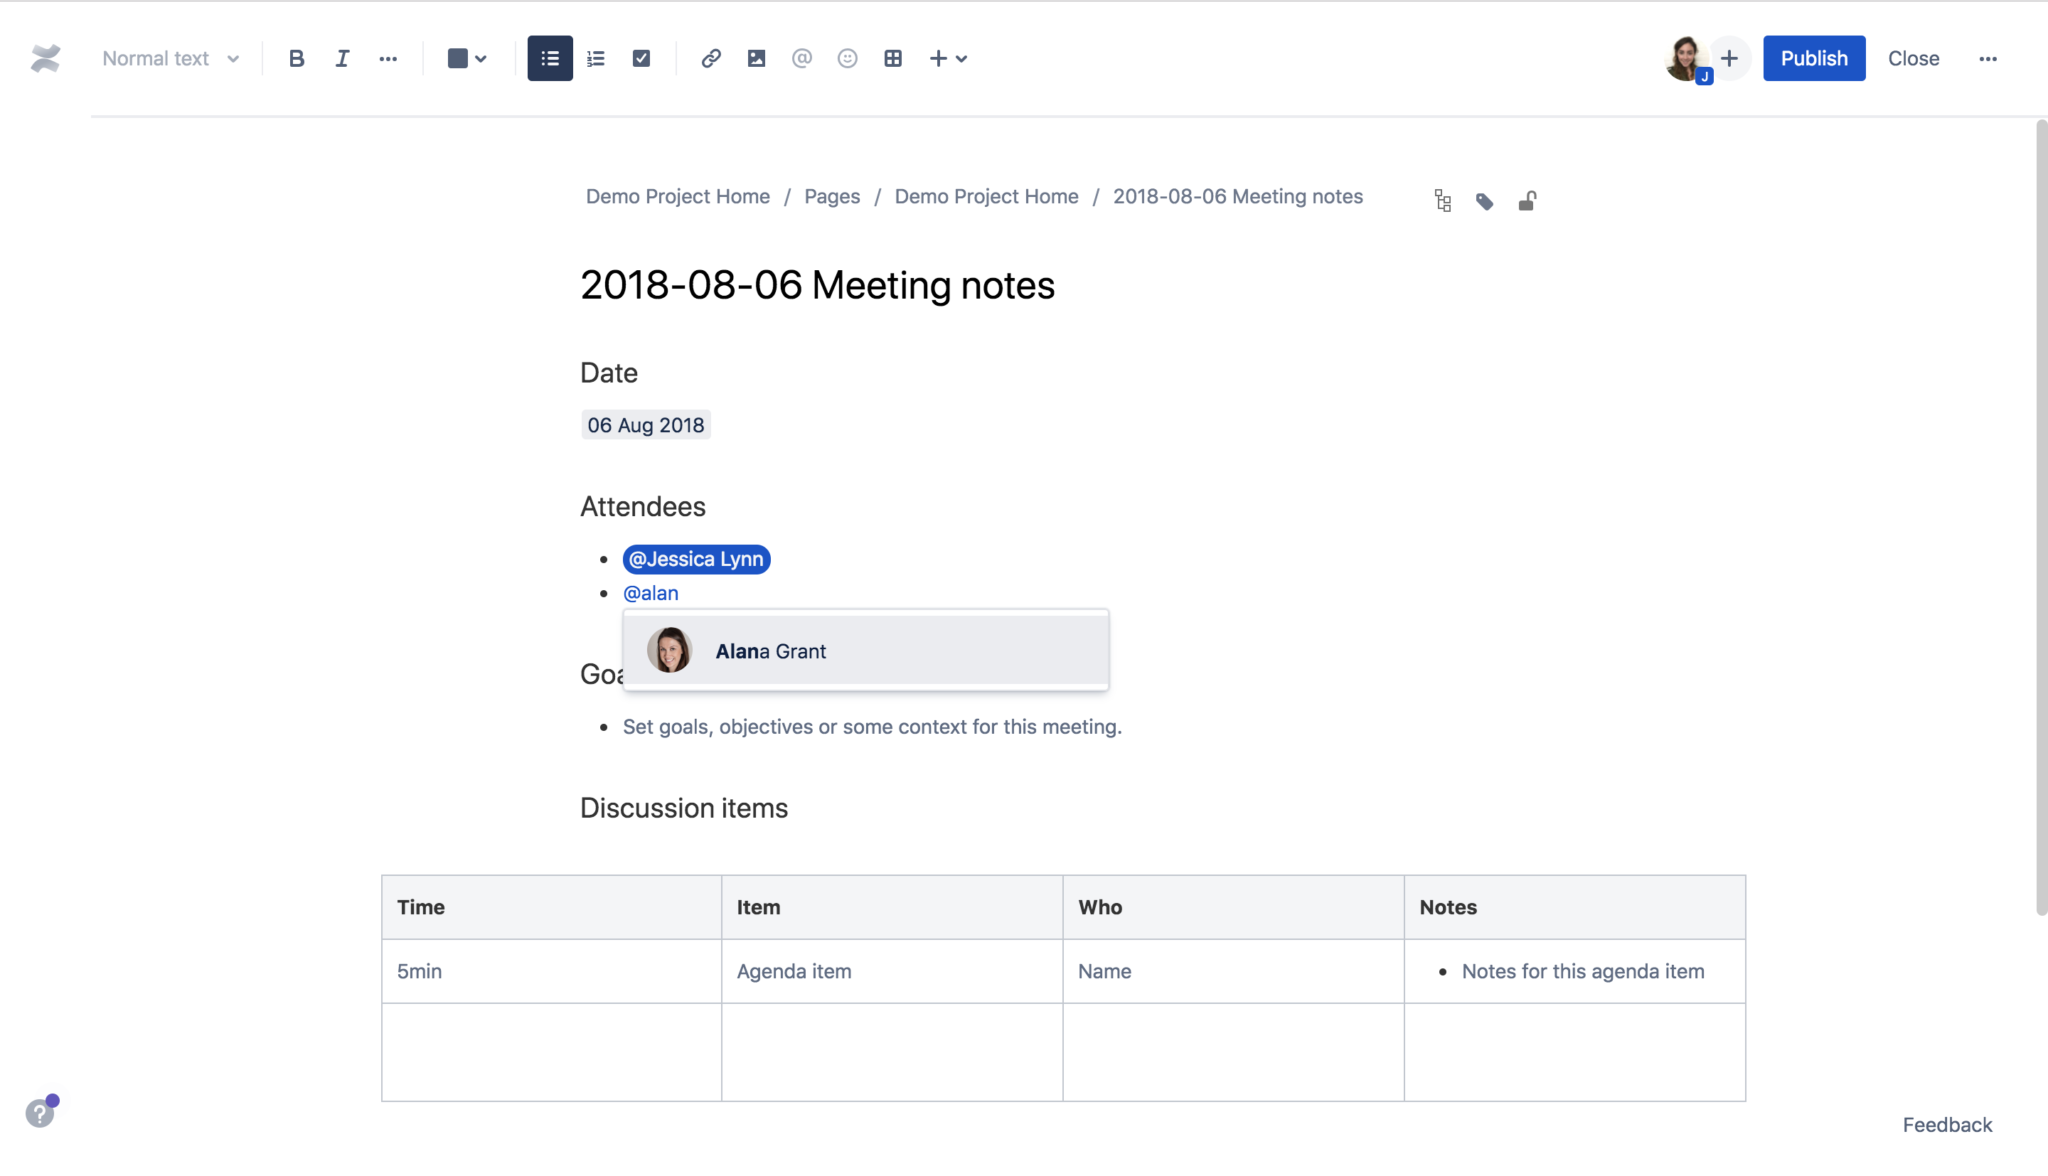Viewport: 2048px width, 1176px height.
Task: Open the mention (@) tool
Action: (802, 58)
